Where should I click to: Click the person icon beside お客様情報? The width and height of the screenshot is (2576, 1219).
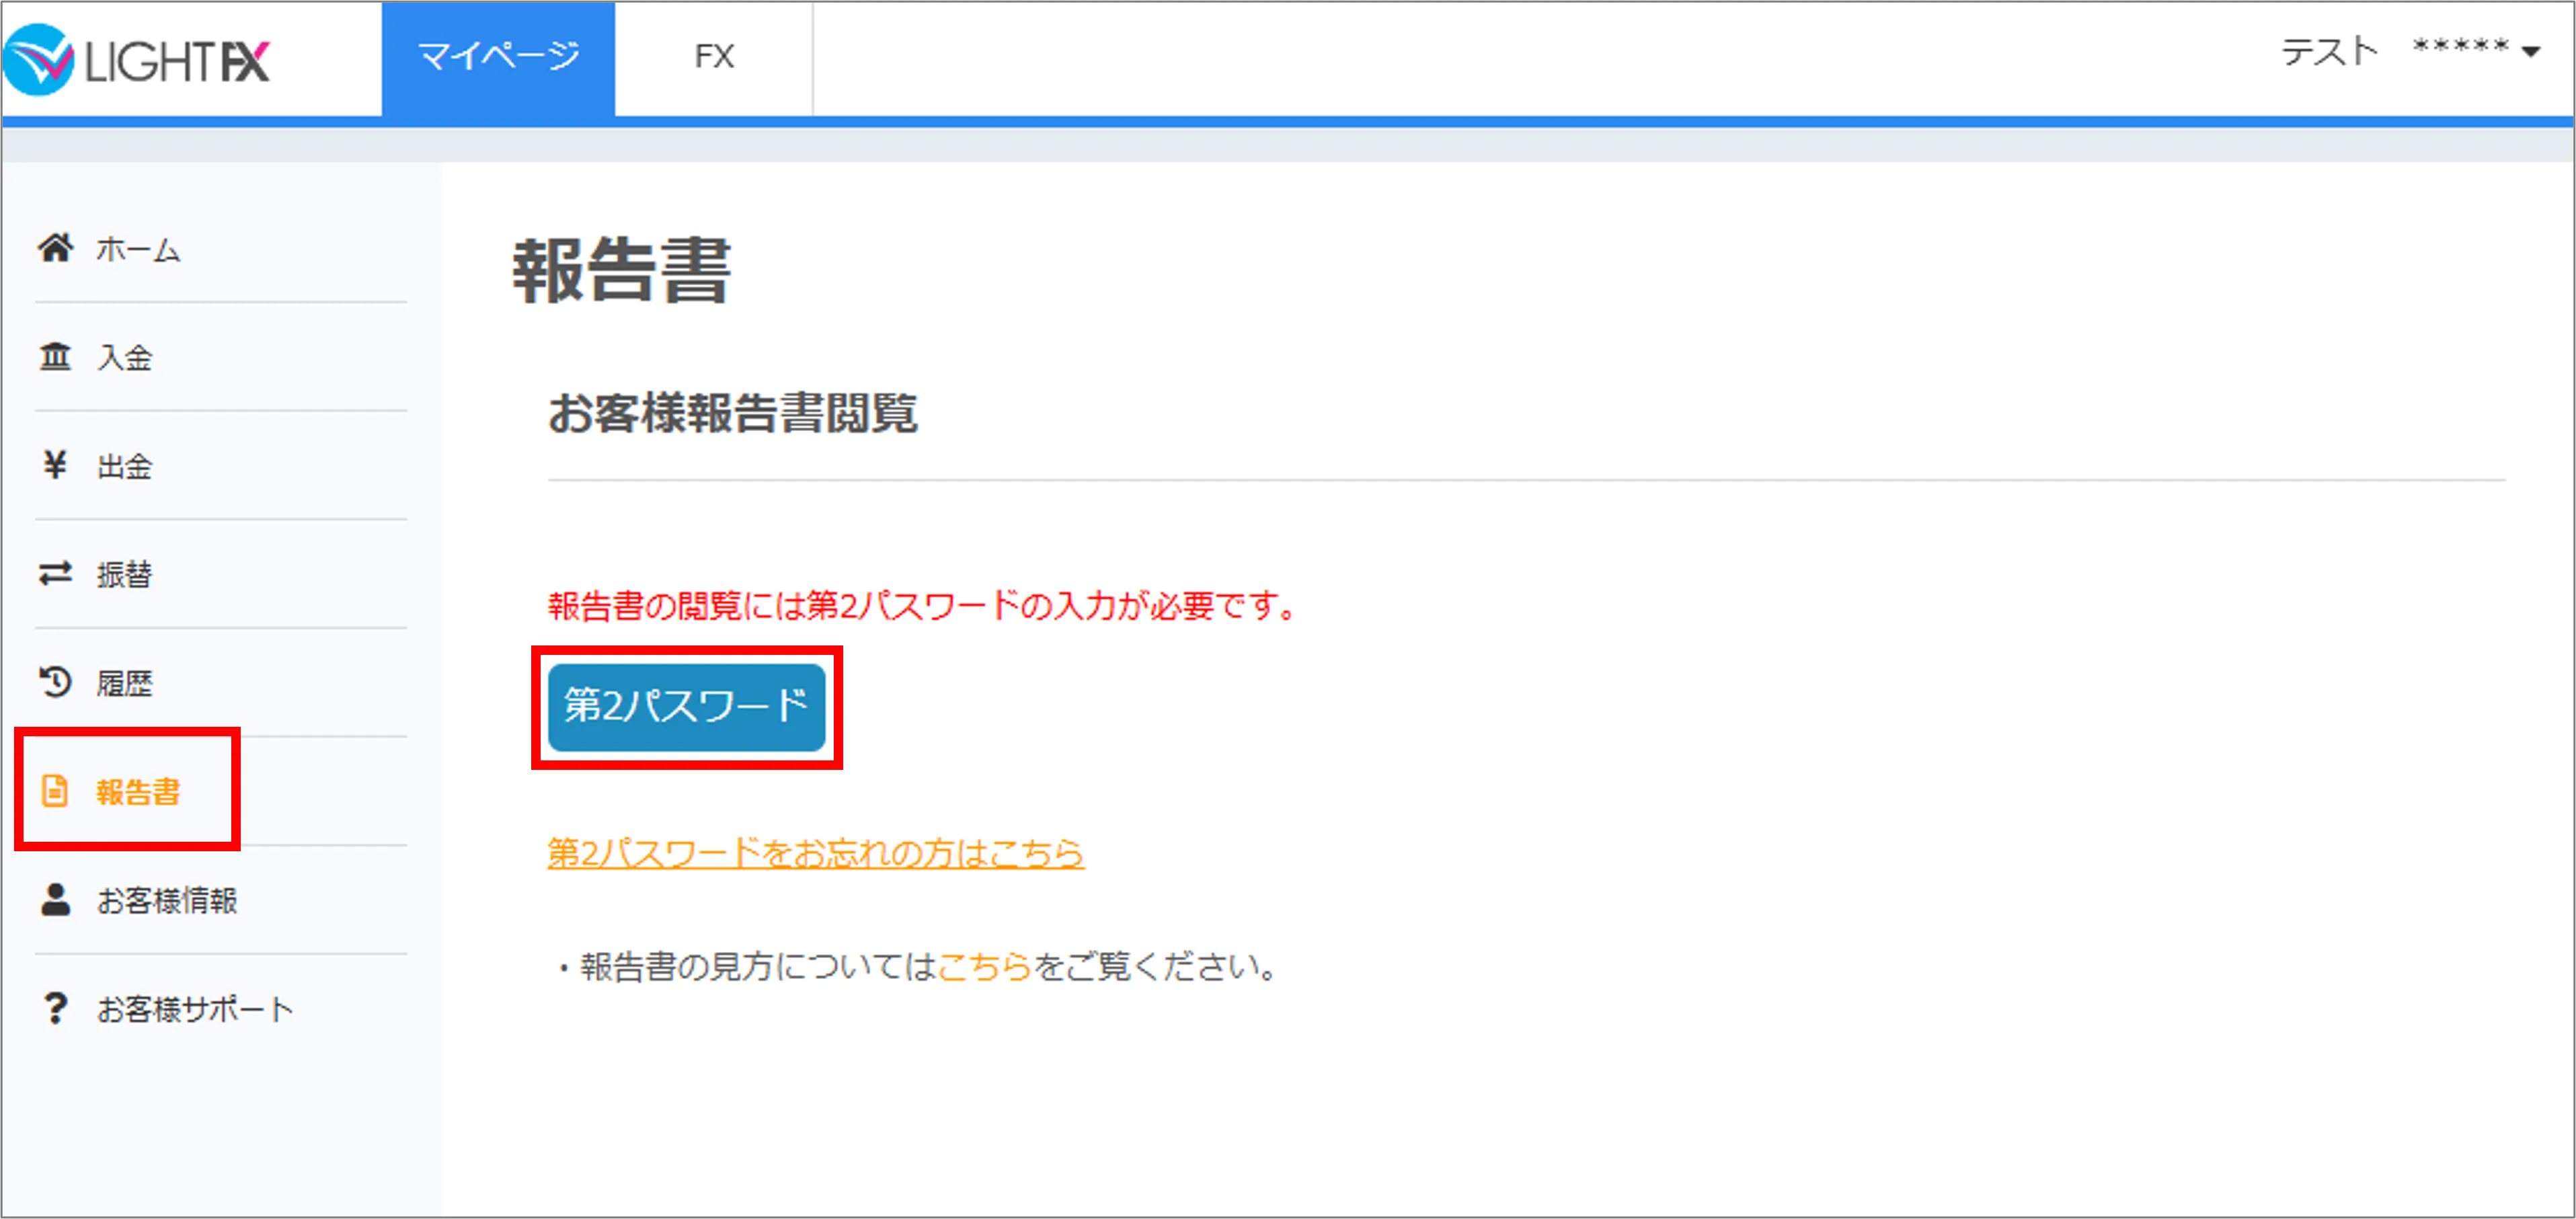[55, 899]
